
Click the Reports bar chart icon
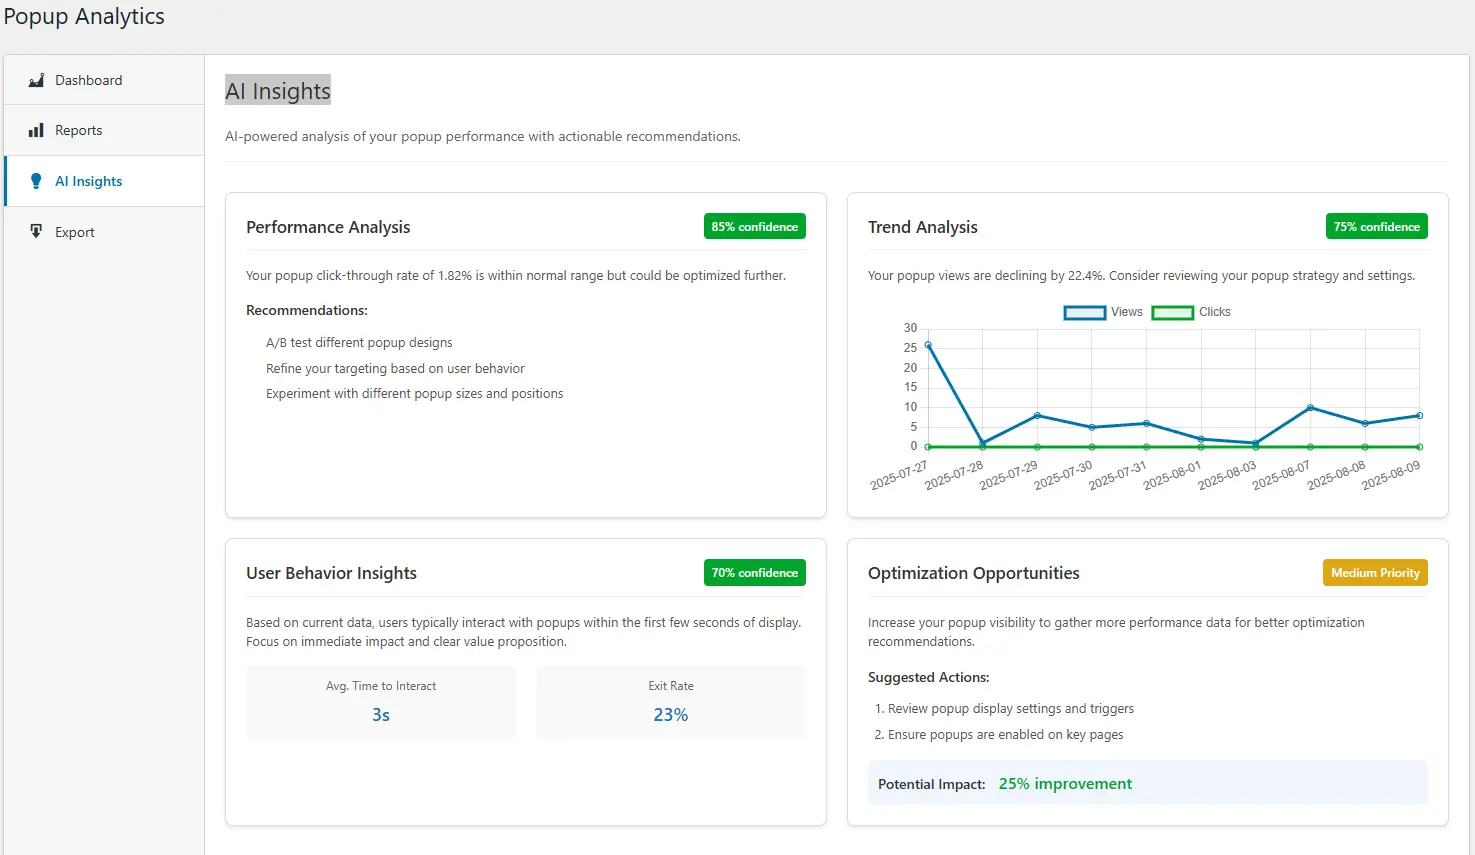tap(36, 130)
